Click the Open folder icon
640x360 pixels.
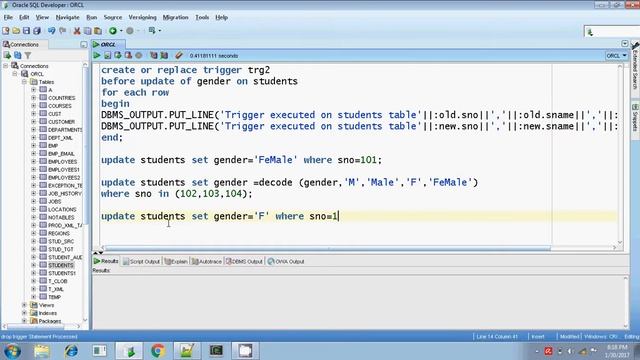coord(16,31)
